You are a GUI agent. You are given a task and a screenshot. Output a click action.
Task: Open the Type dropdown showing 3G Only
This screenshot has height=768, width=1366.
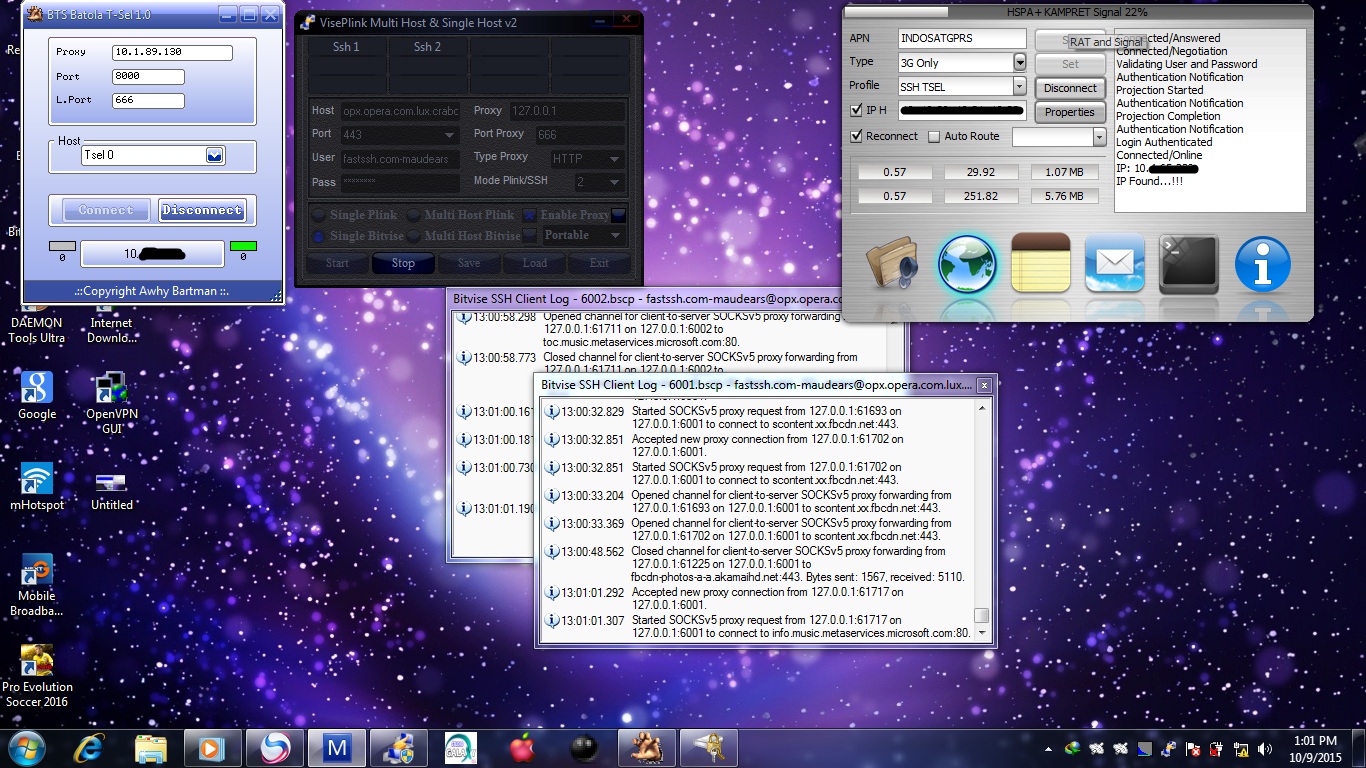tap(1018, 61)
